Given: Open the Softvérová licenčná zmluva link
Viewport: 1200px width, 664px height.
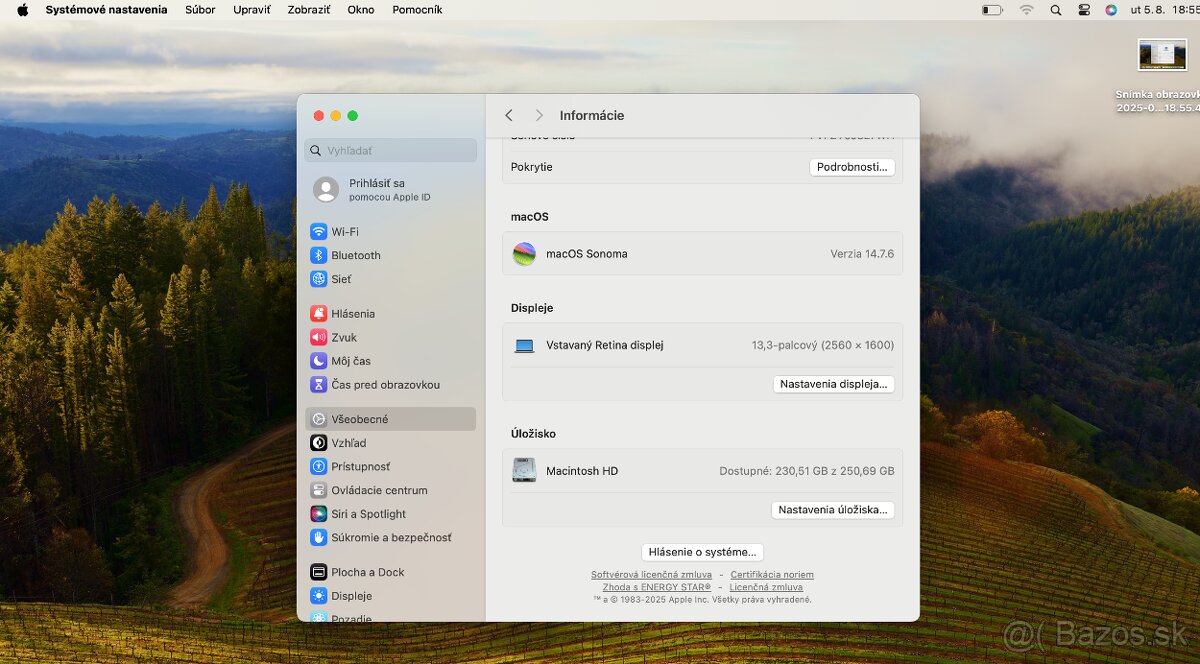Looking at the screenshot, I should (x=650, y=574).
